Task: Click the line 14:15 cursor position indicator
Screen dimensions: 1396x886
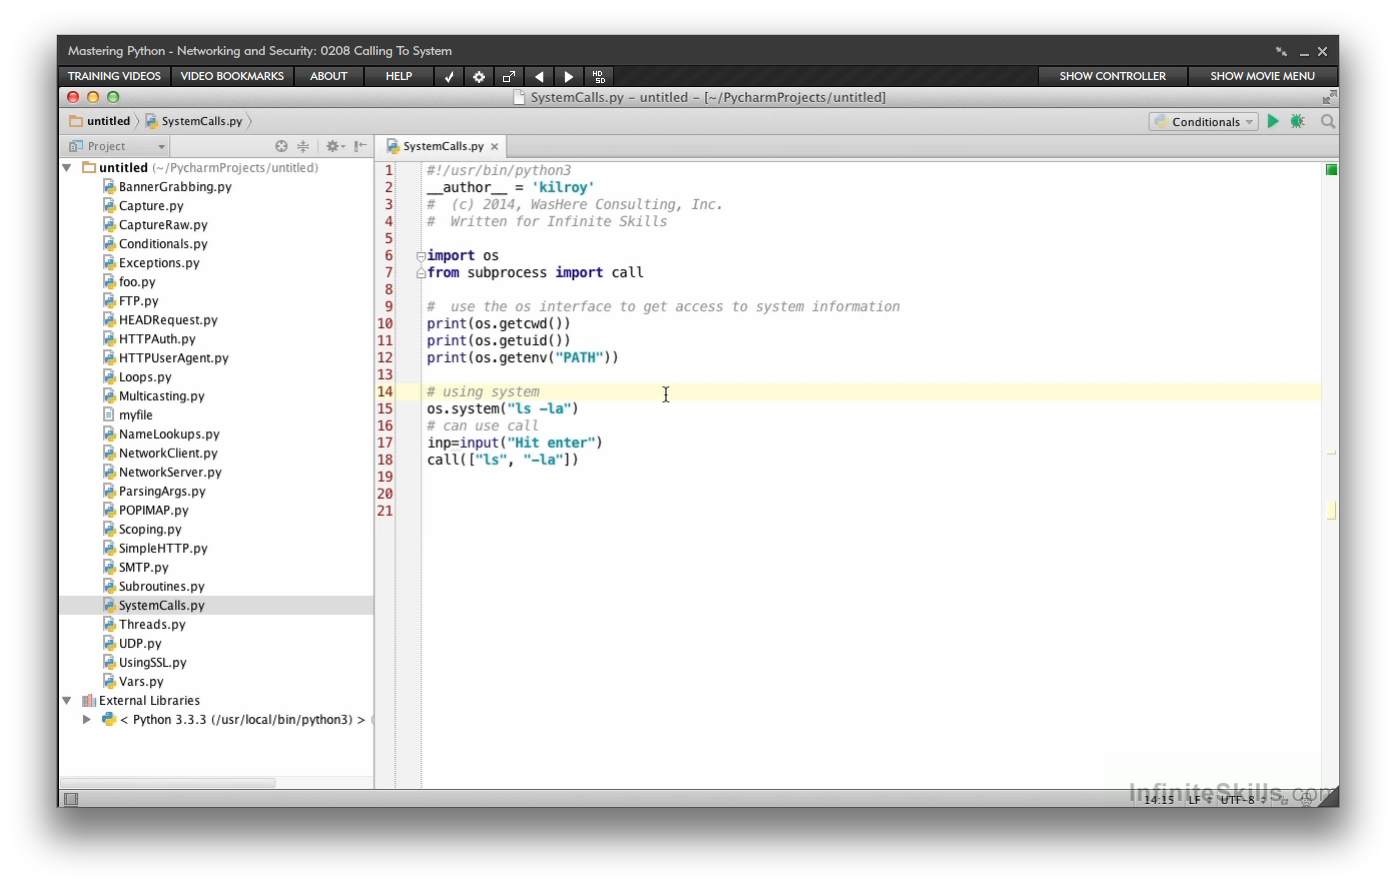Action: 1159,799
